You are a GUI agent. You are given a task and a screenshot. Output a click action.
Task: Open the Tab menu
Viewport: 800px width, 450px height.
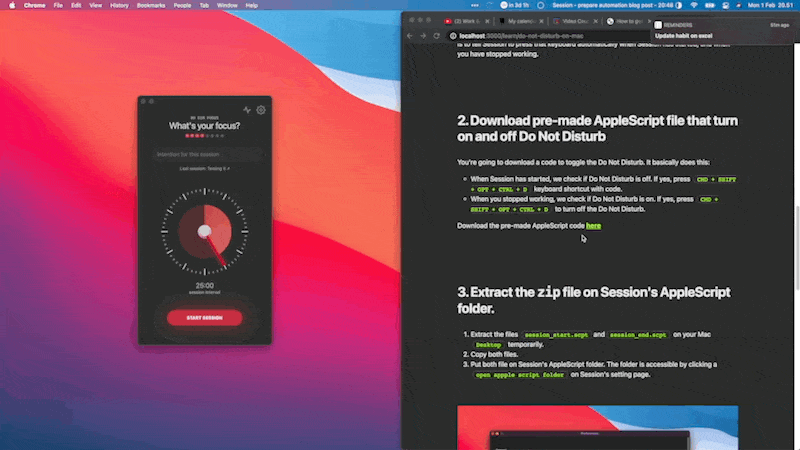pyautogui.click(x=204, y=5)
